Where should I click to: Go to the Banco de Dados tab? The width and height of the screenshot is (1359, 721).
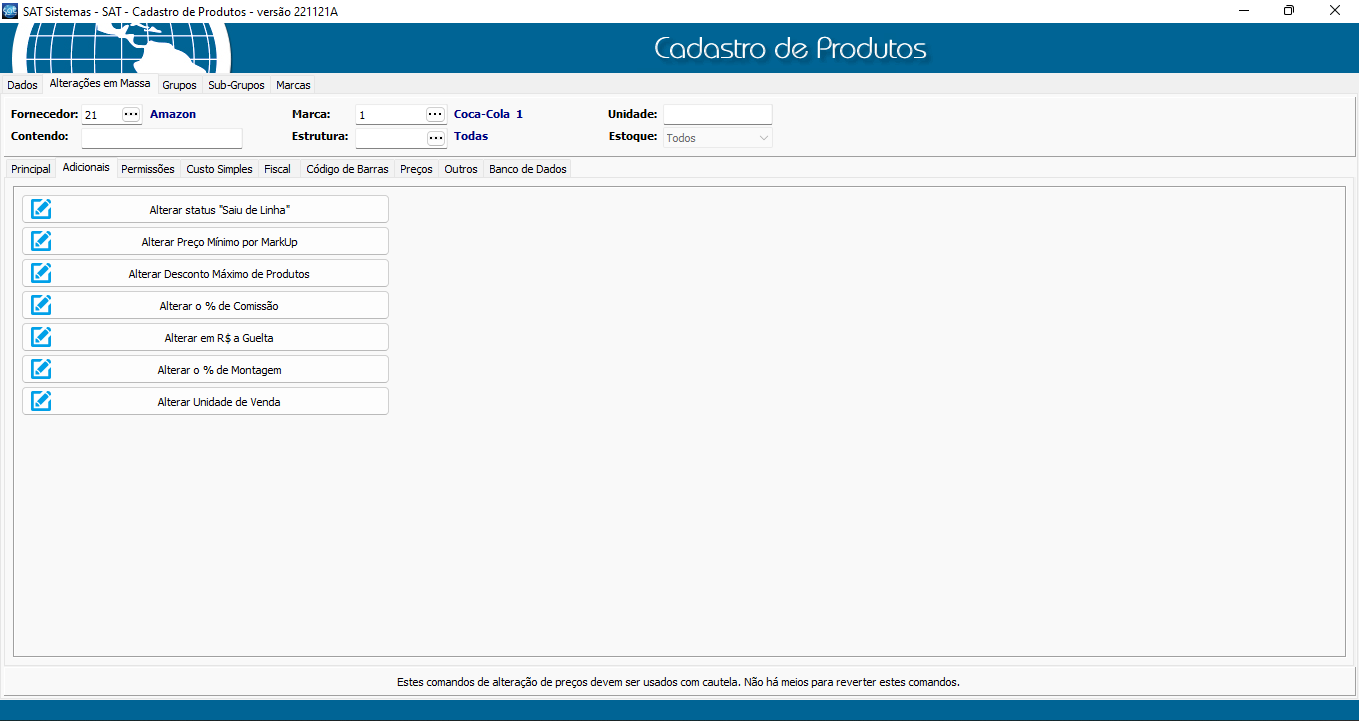pyautogui.click(x=527, y=169)
